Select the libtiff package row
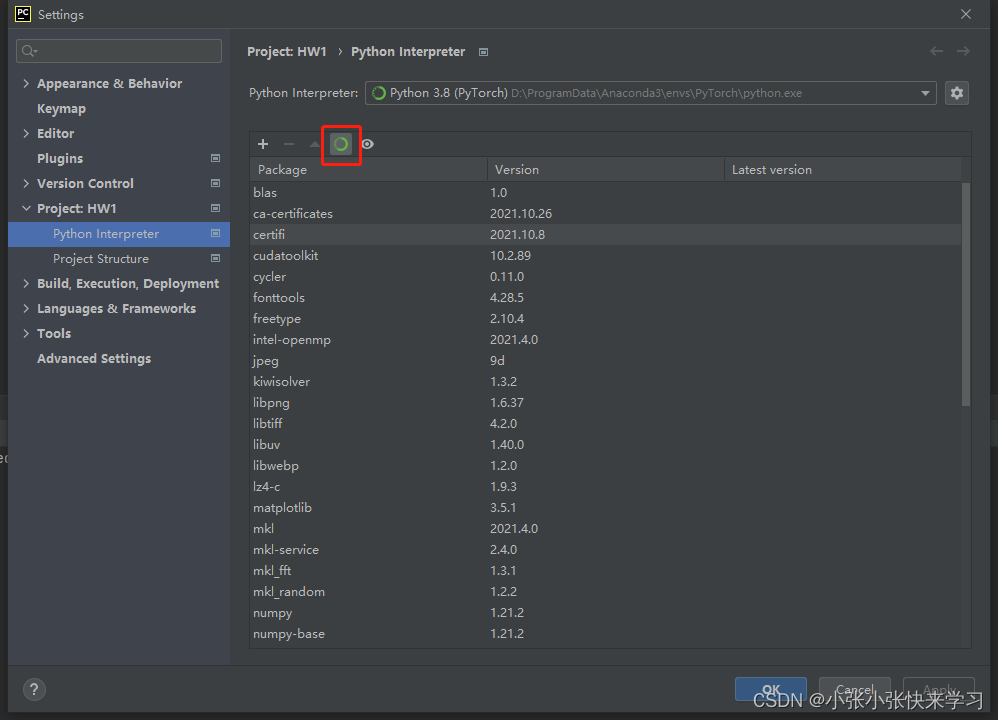998x720 pixels. tap(605, 423)
